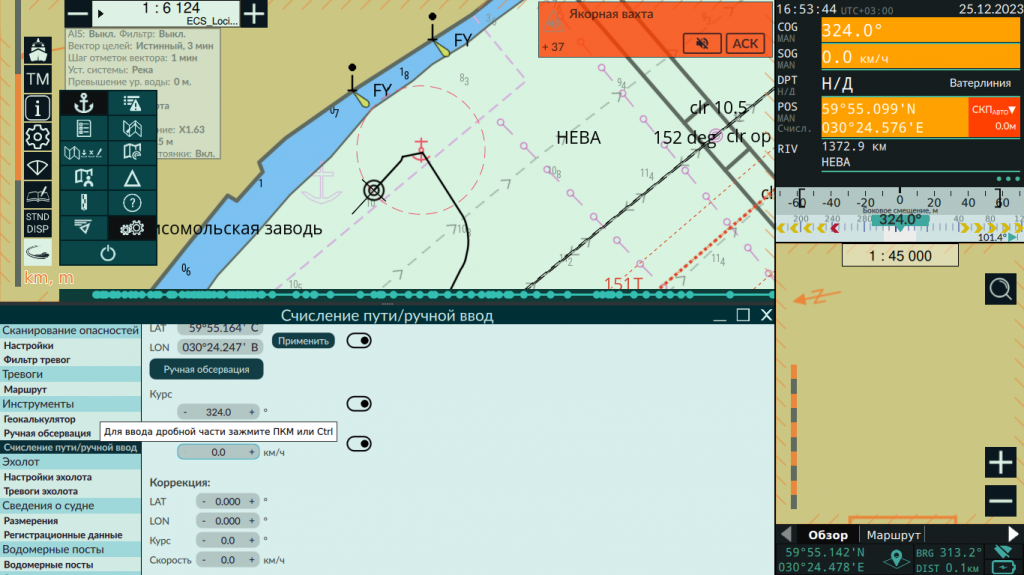Click the map pin position icon

[896, 559]
